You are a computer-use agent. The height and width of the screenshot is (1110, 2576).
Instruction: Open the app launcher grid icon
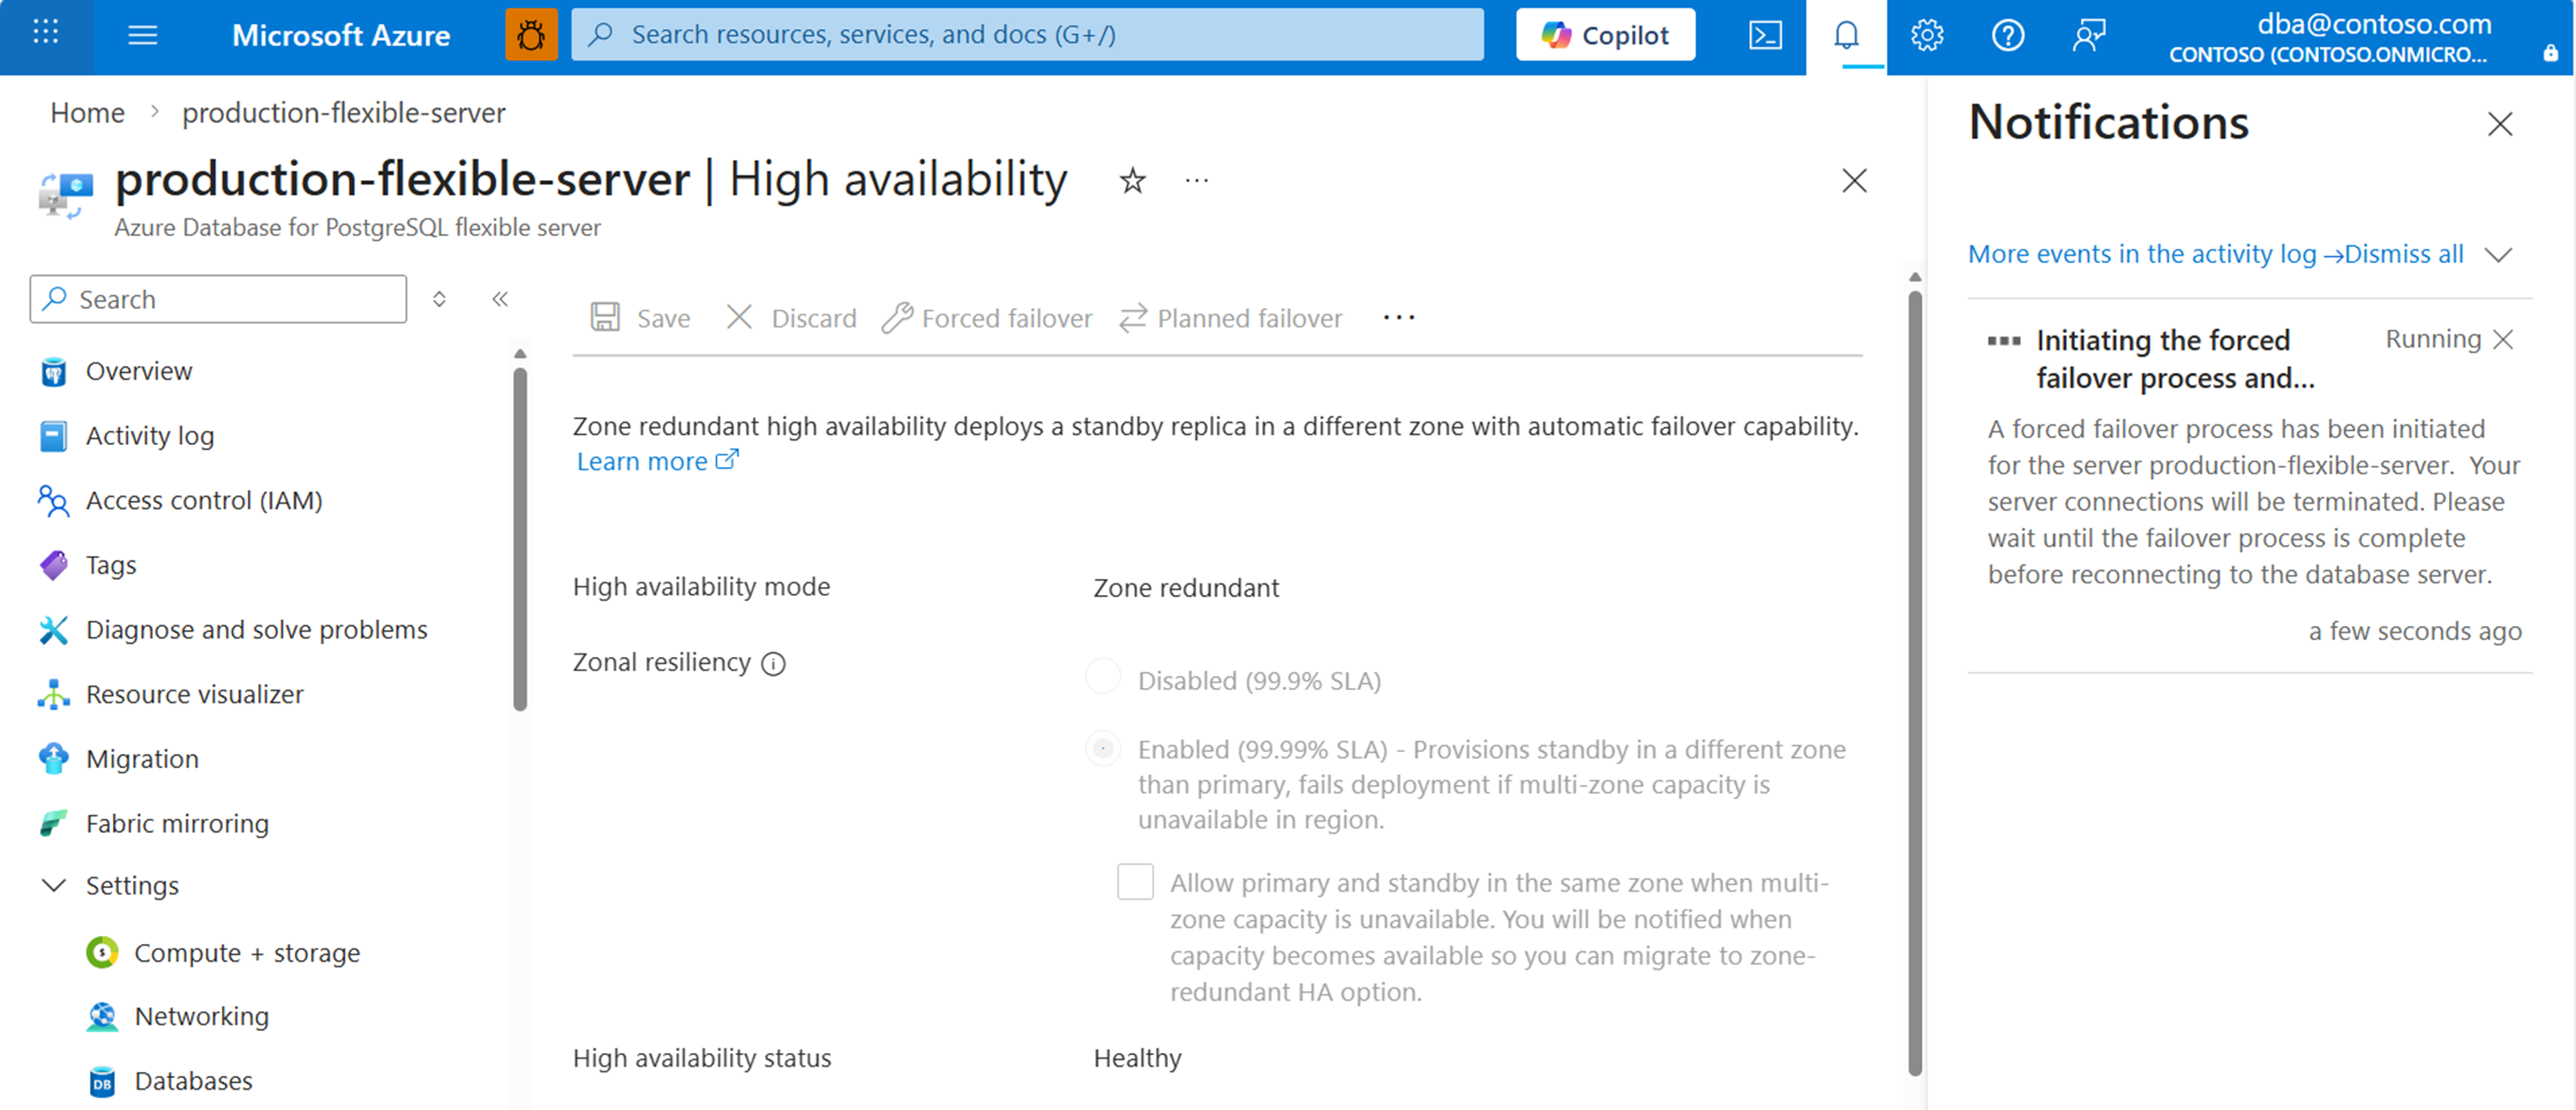pyautogui.click(x=46, y=34)
